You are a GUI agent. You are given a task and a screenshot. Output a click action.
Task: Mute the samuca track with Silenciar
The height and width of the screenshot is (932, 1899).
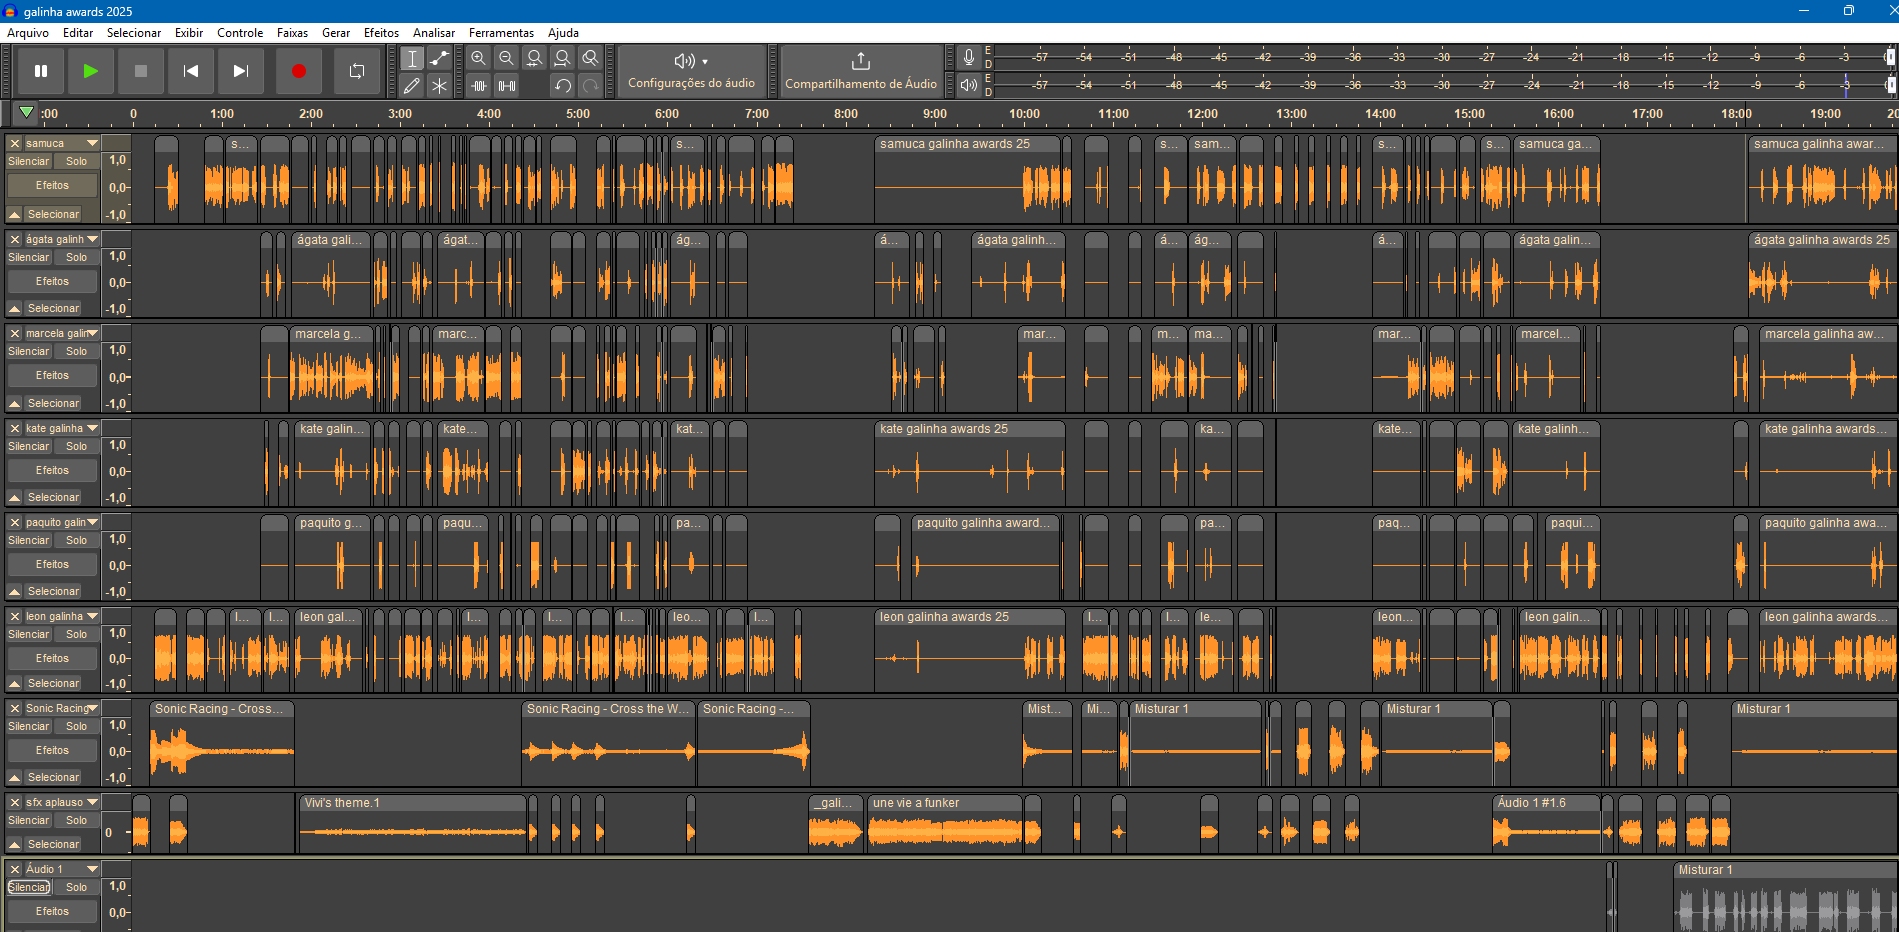(29, 161)
